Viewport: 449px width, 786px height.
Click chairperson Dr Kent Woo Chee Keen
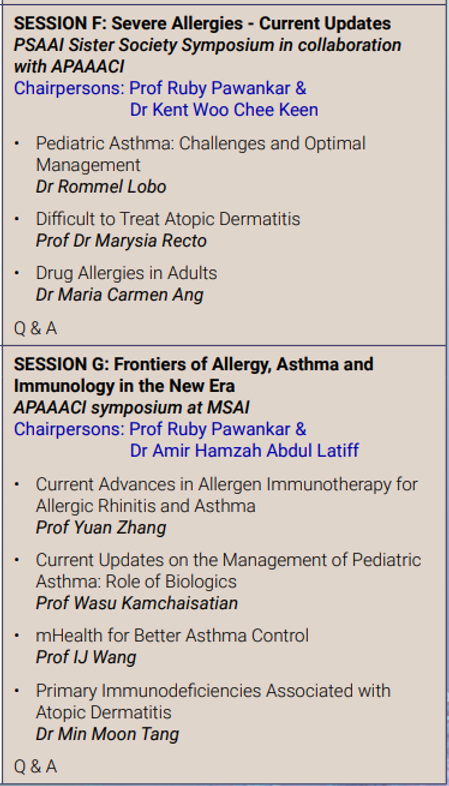224,110
